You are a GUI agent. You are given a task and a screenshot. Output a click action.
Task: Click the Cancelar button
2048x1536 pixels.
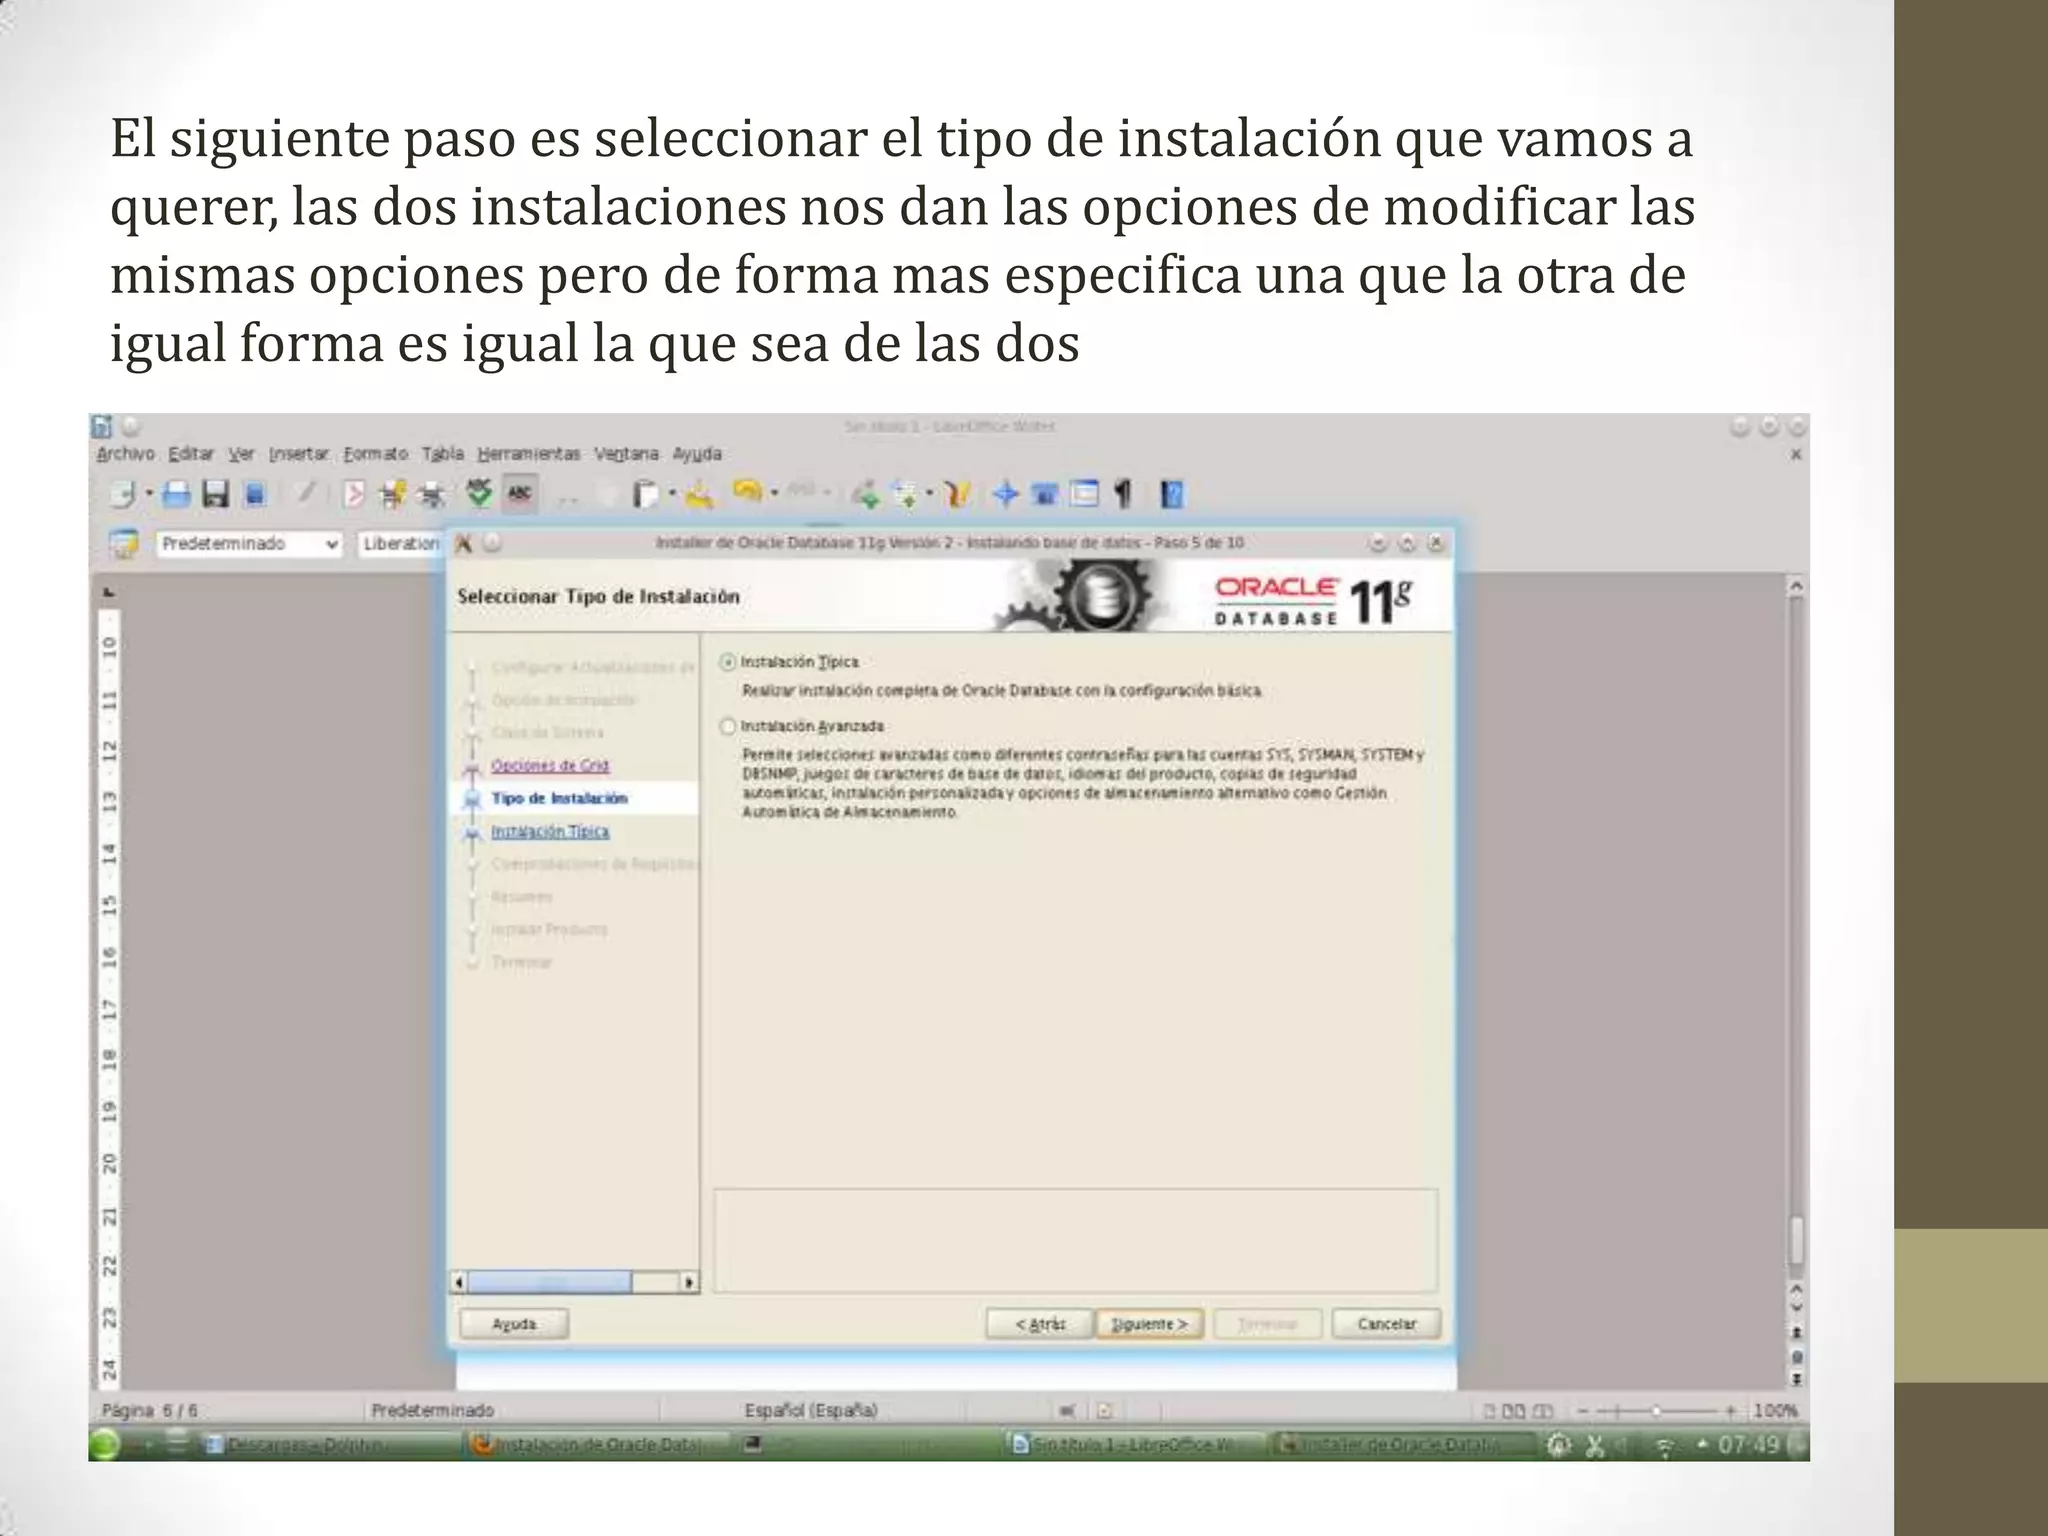coord(1387,1324)
